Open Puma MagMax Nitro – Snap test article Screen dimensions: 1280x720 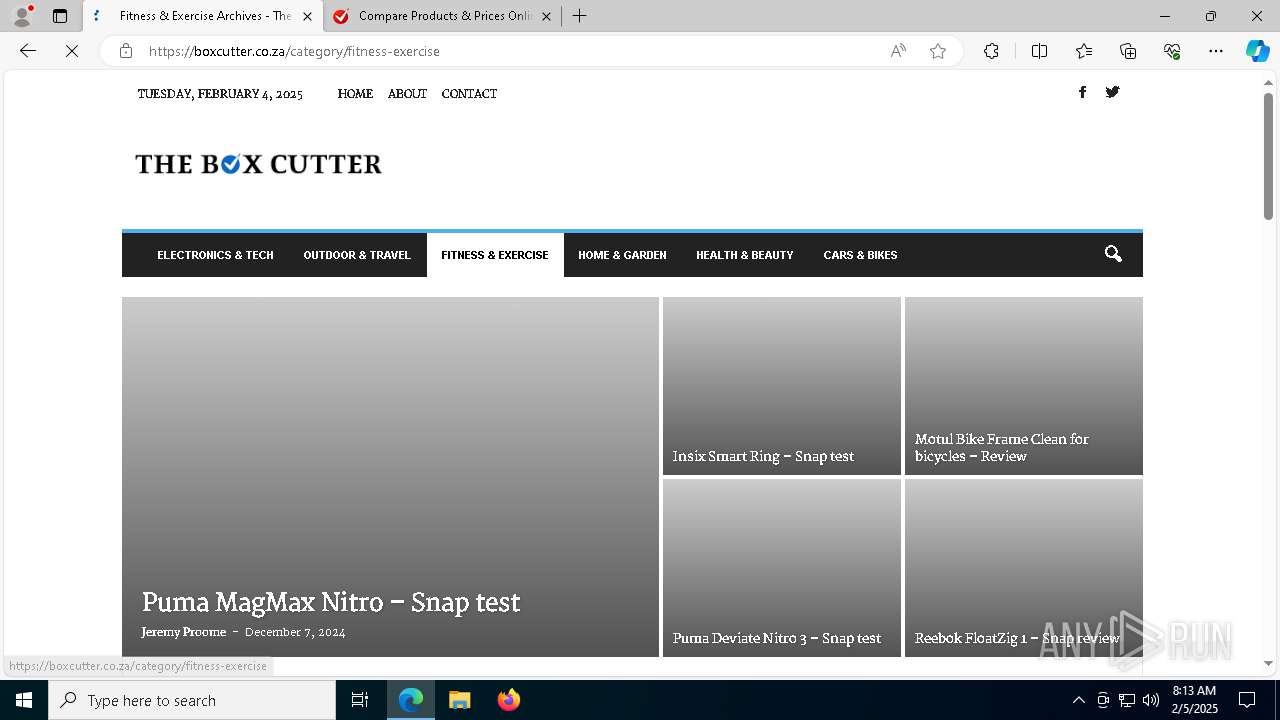pos(331,602)
